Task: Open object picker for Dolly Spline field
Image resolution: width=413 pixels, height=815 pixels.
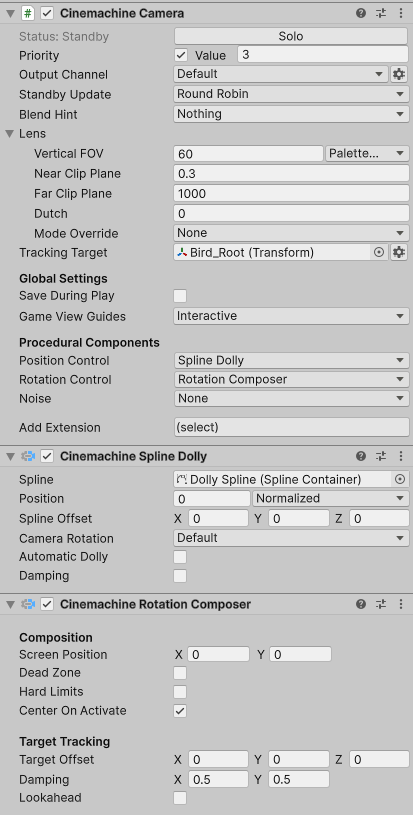Action: (399, 479)
